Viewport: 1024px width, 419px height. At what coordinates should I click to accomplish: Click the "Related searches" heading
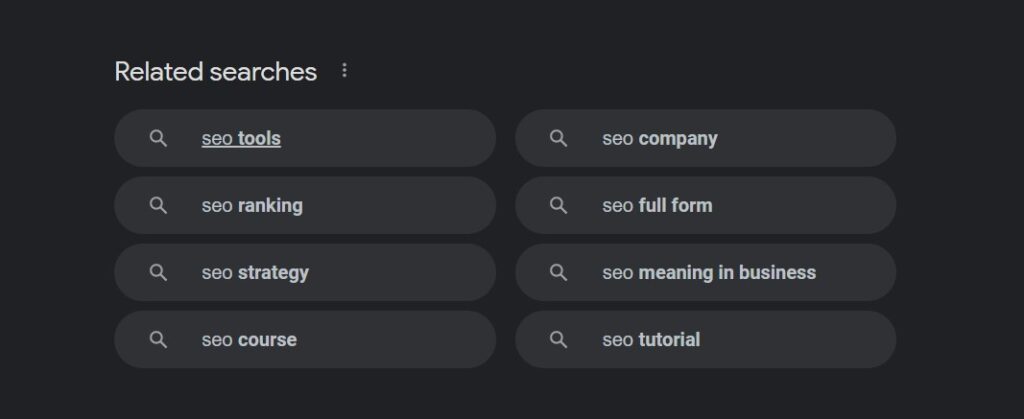click(x=216, y=71)
